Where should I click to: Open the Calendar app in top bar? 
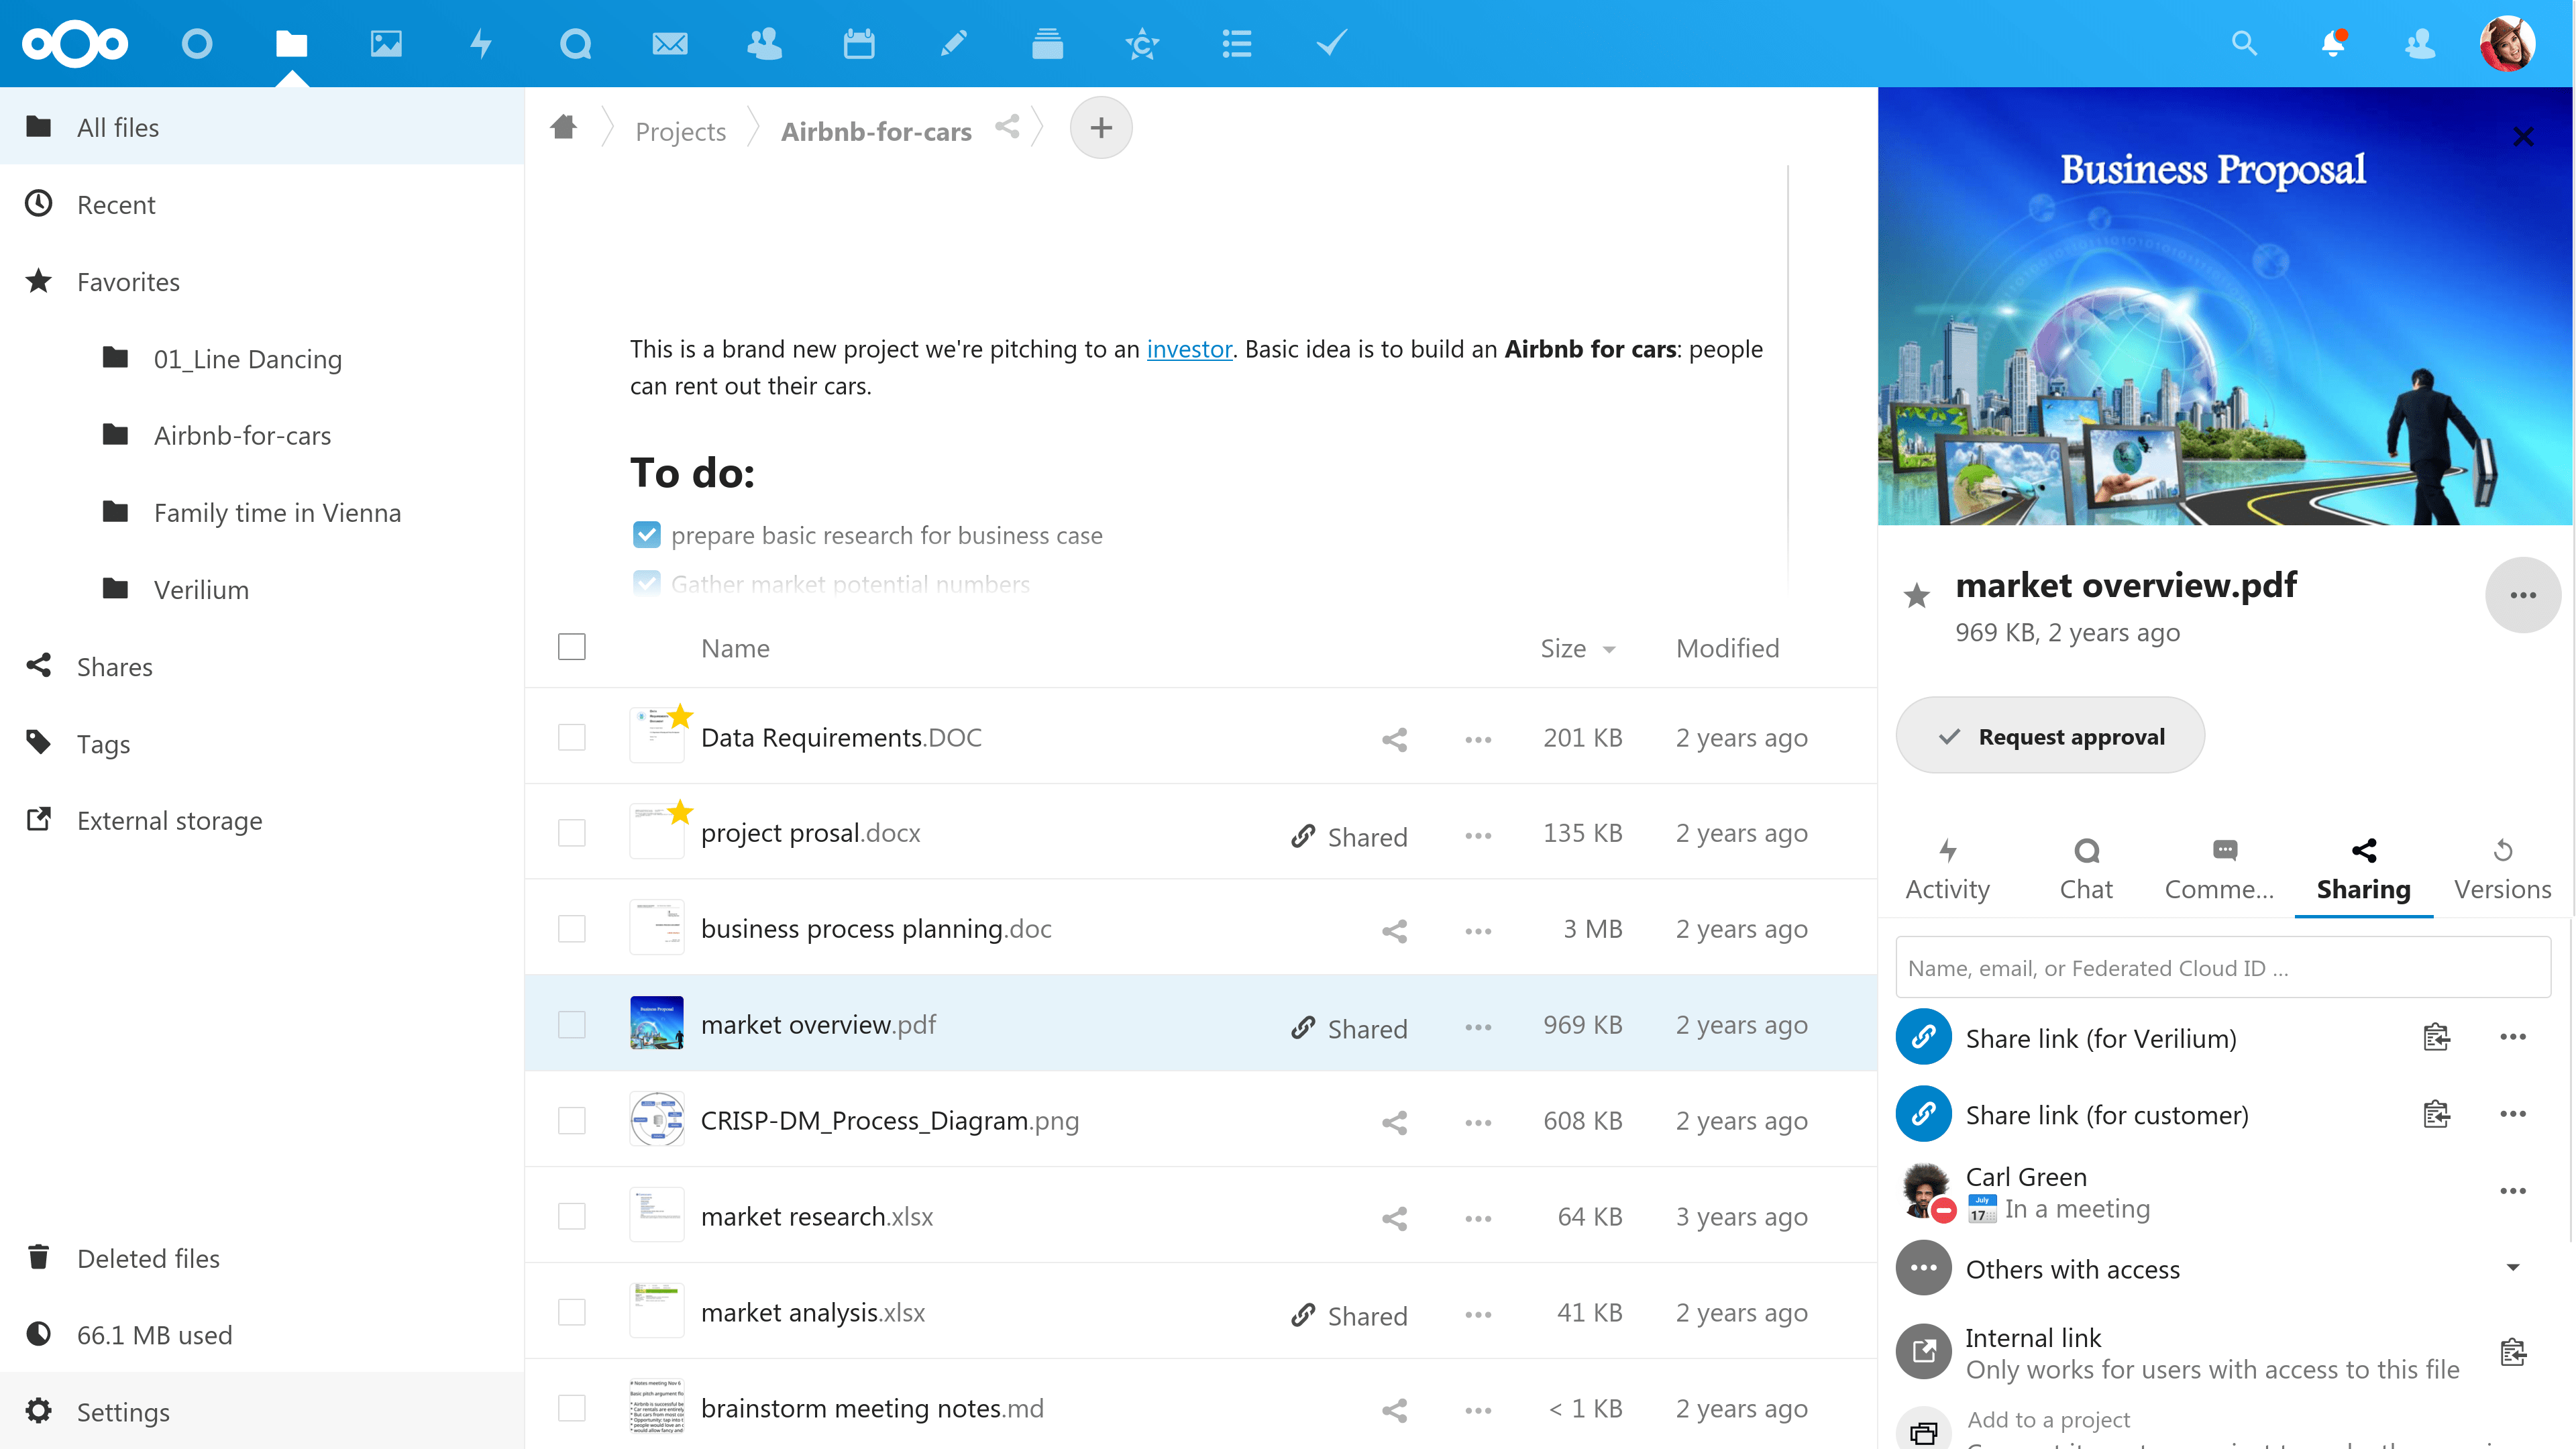pyautogui.click(x=858, y=44)
